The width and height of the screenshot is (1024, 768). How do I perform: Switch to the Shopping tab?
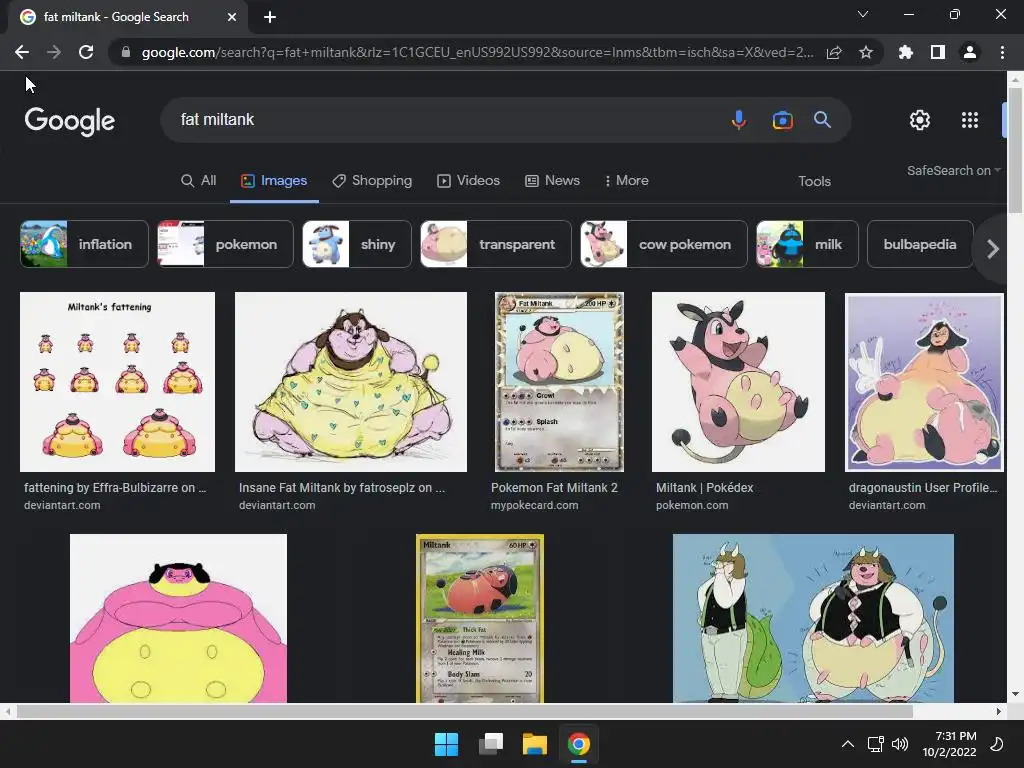[372, 180]
